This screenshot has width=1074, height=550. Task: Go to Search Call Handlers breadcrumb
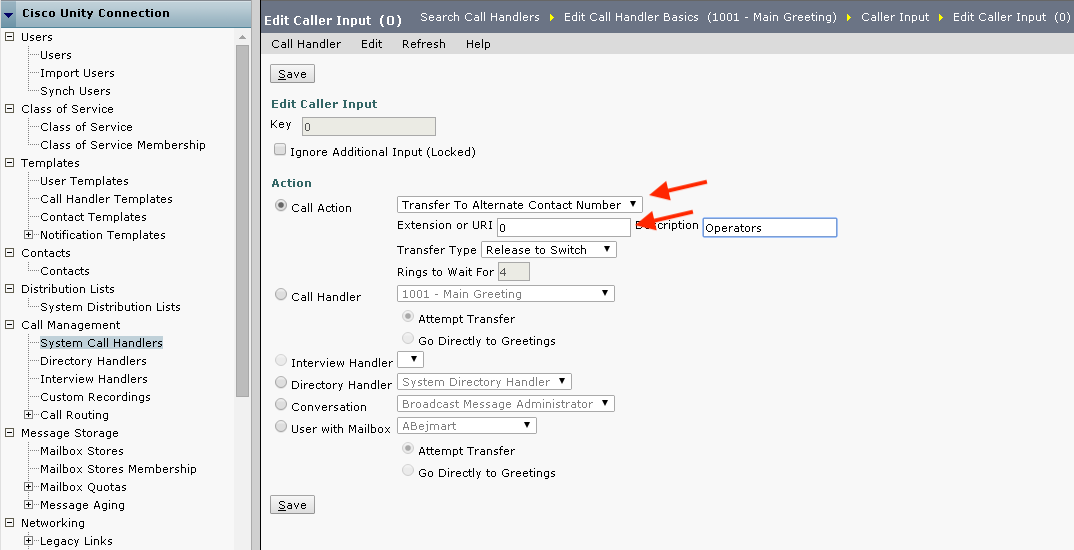tap(479, 17)
